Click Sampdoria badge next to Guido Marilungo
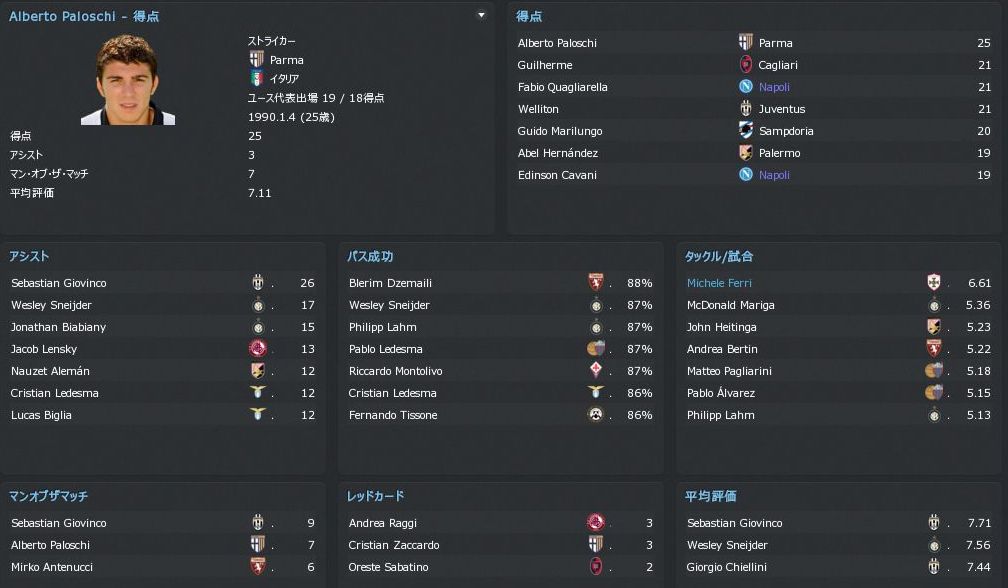This screenshot has width=1008, height=588. point(745,131)
